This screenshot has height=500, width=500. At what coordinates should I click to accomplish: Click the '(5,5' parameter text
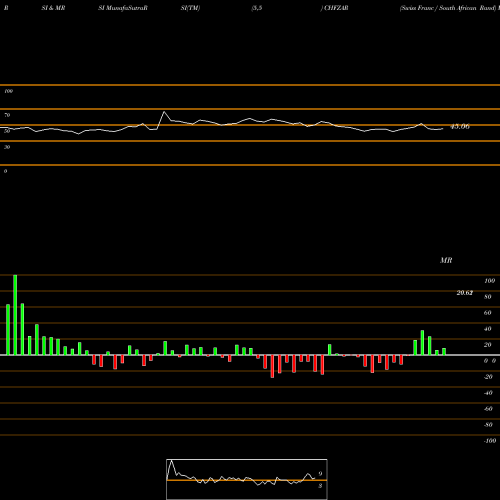pos(257,8)
